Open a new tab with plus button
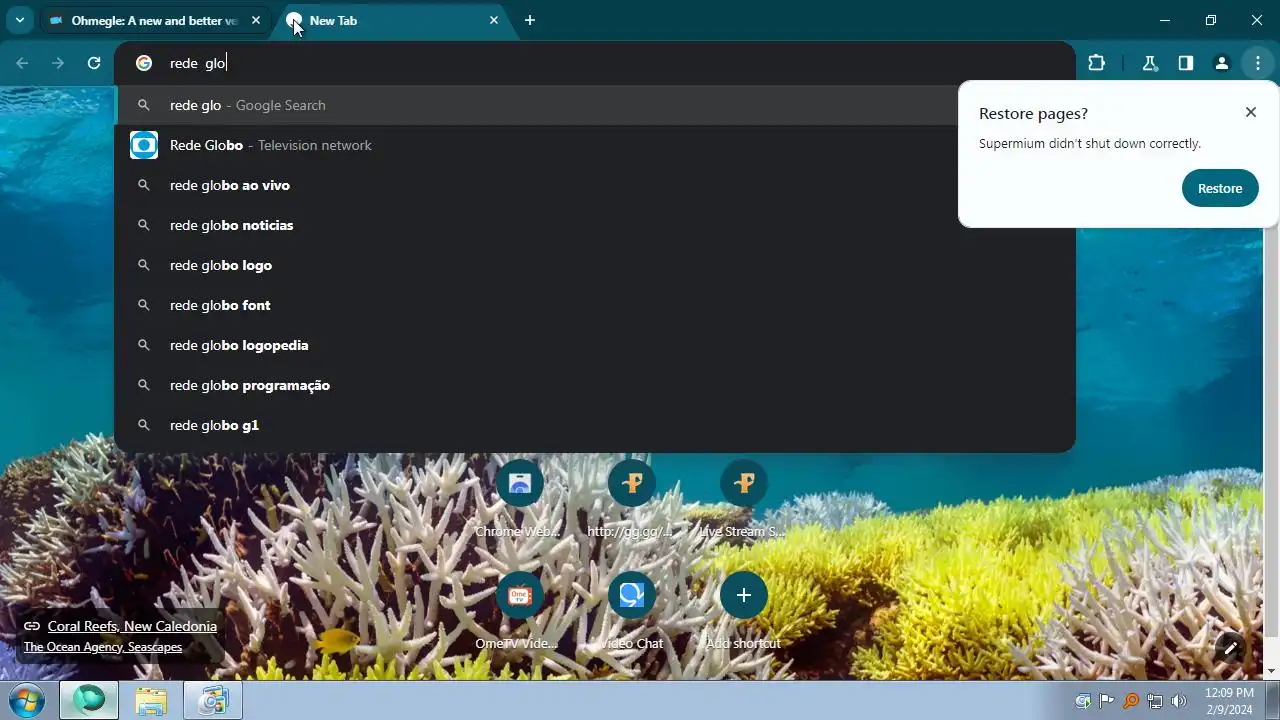 [530, 20]
